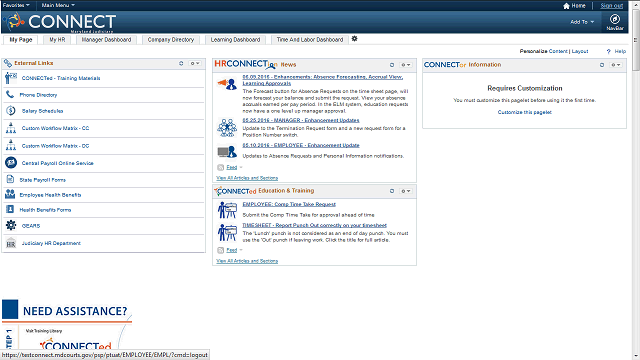Click the Custom Workflow Matrix - DC icon

11,145
